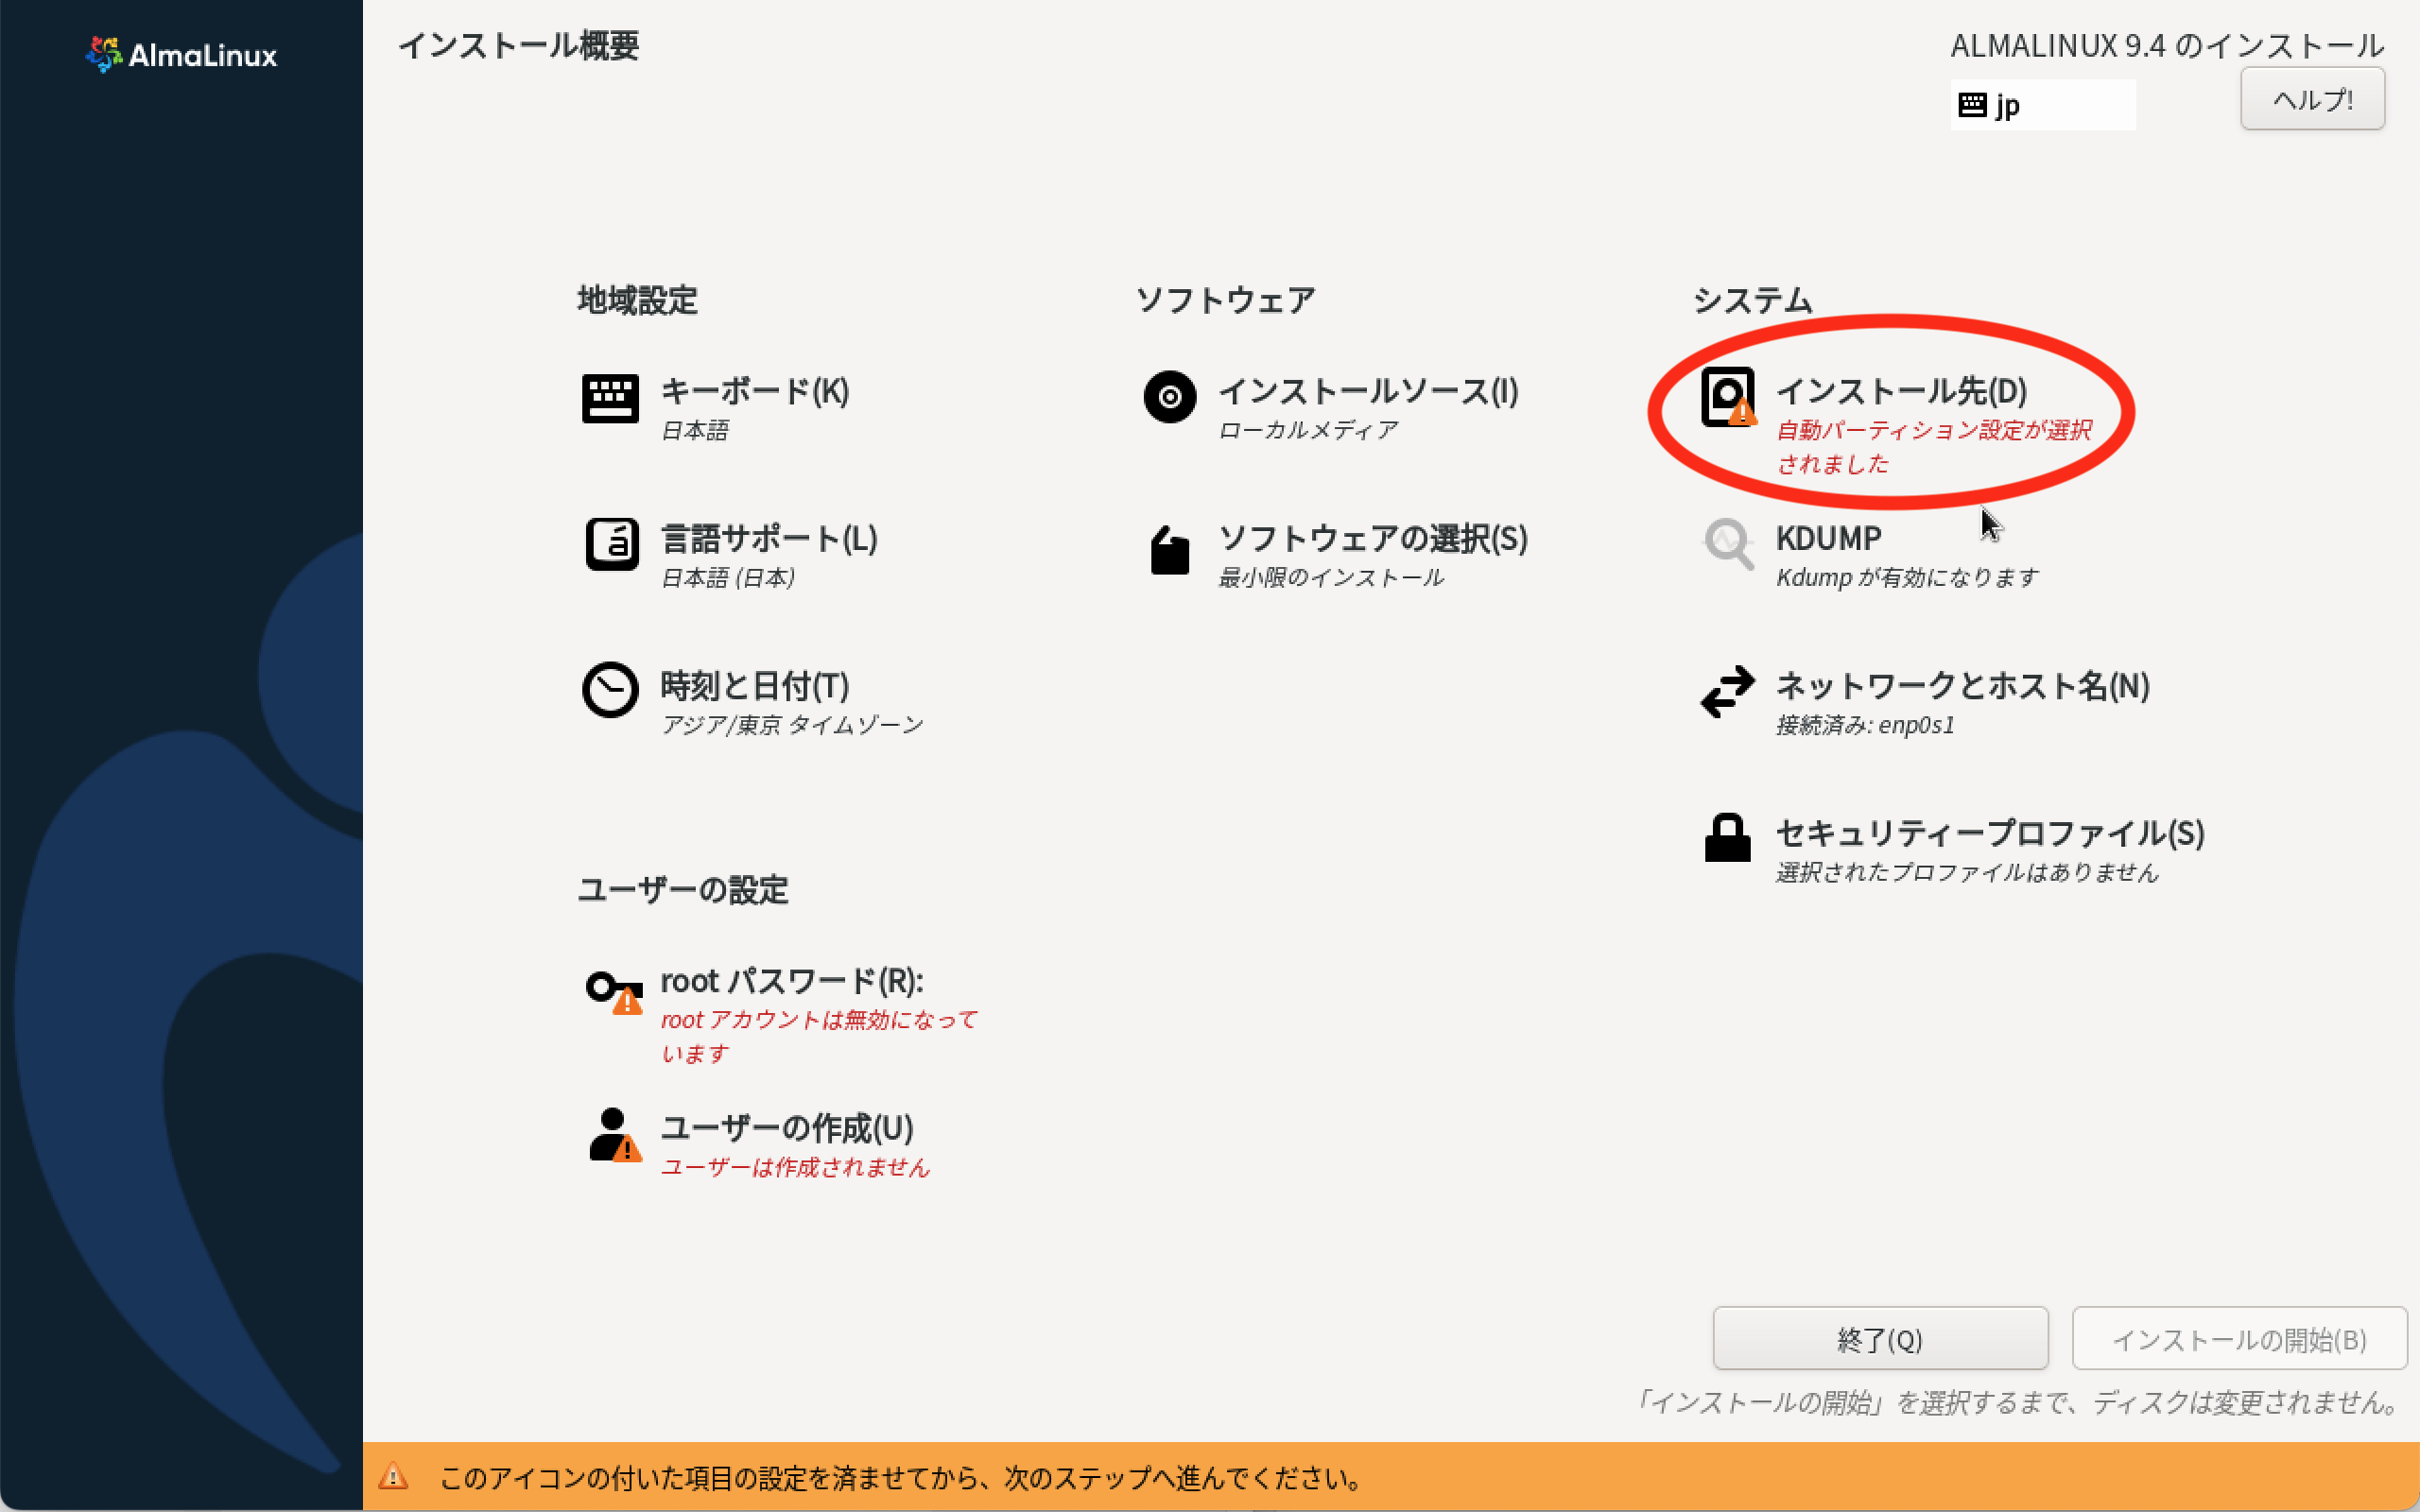Click the jp keyboard layout indicator
The image size is (2420, 1512).
[x=2042, y=105]
